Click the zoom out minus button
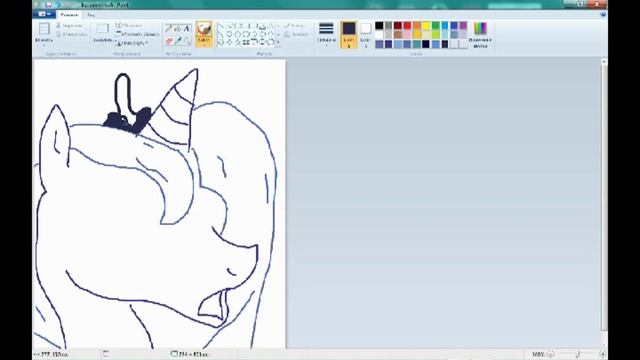Image resolution: width=640 pixels, height=360 pixels. click(x=551, y=354)
